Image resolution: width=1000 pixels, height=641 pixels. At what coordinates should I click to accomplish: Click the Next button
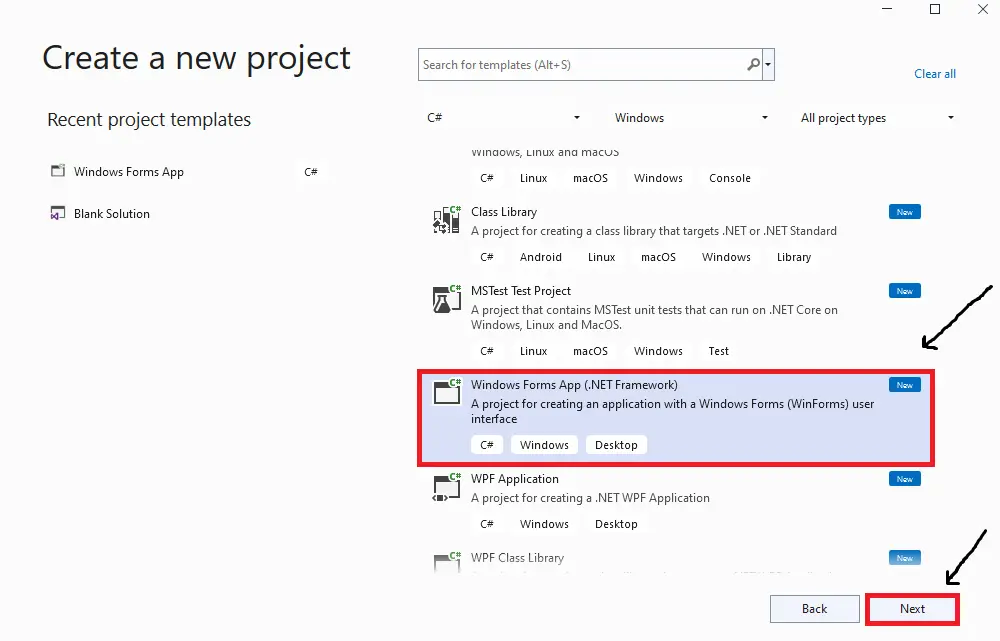click(x=912, y=609)
